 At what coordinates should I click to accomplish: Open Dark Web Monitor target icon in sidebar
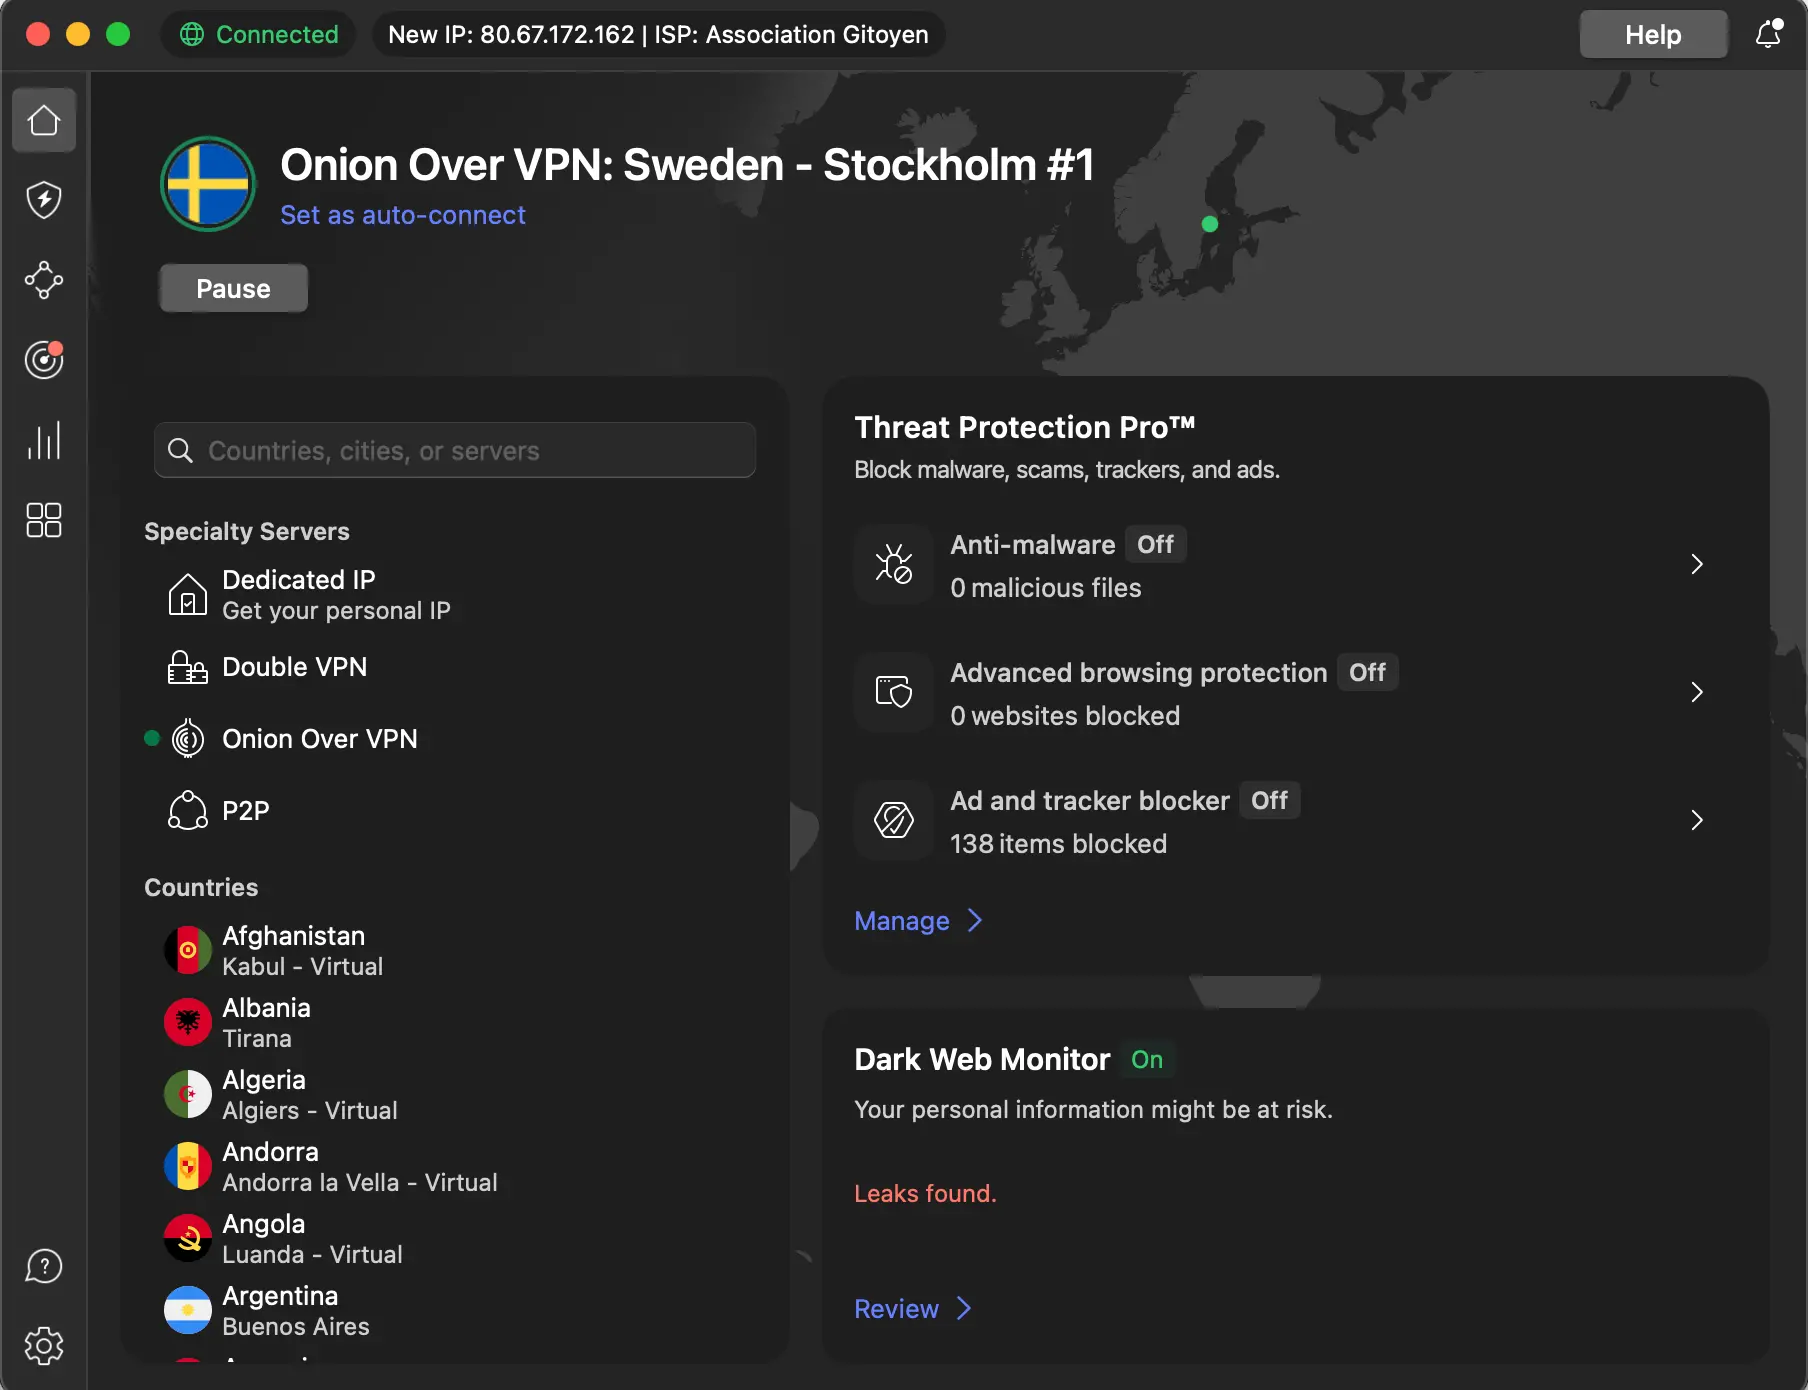(44, 360)
